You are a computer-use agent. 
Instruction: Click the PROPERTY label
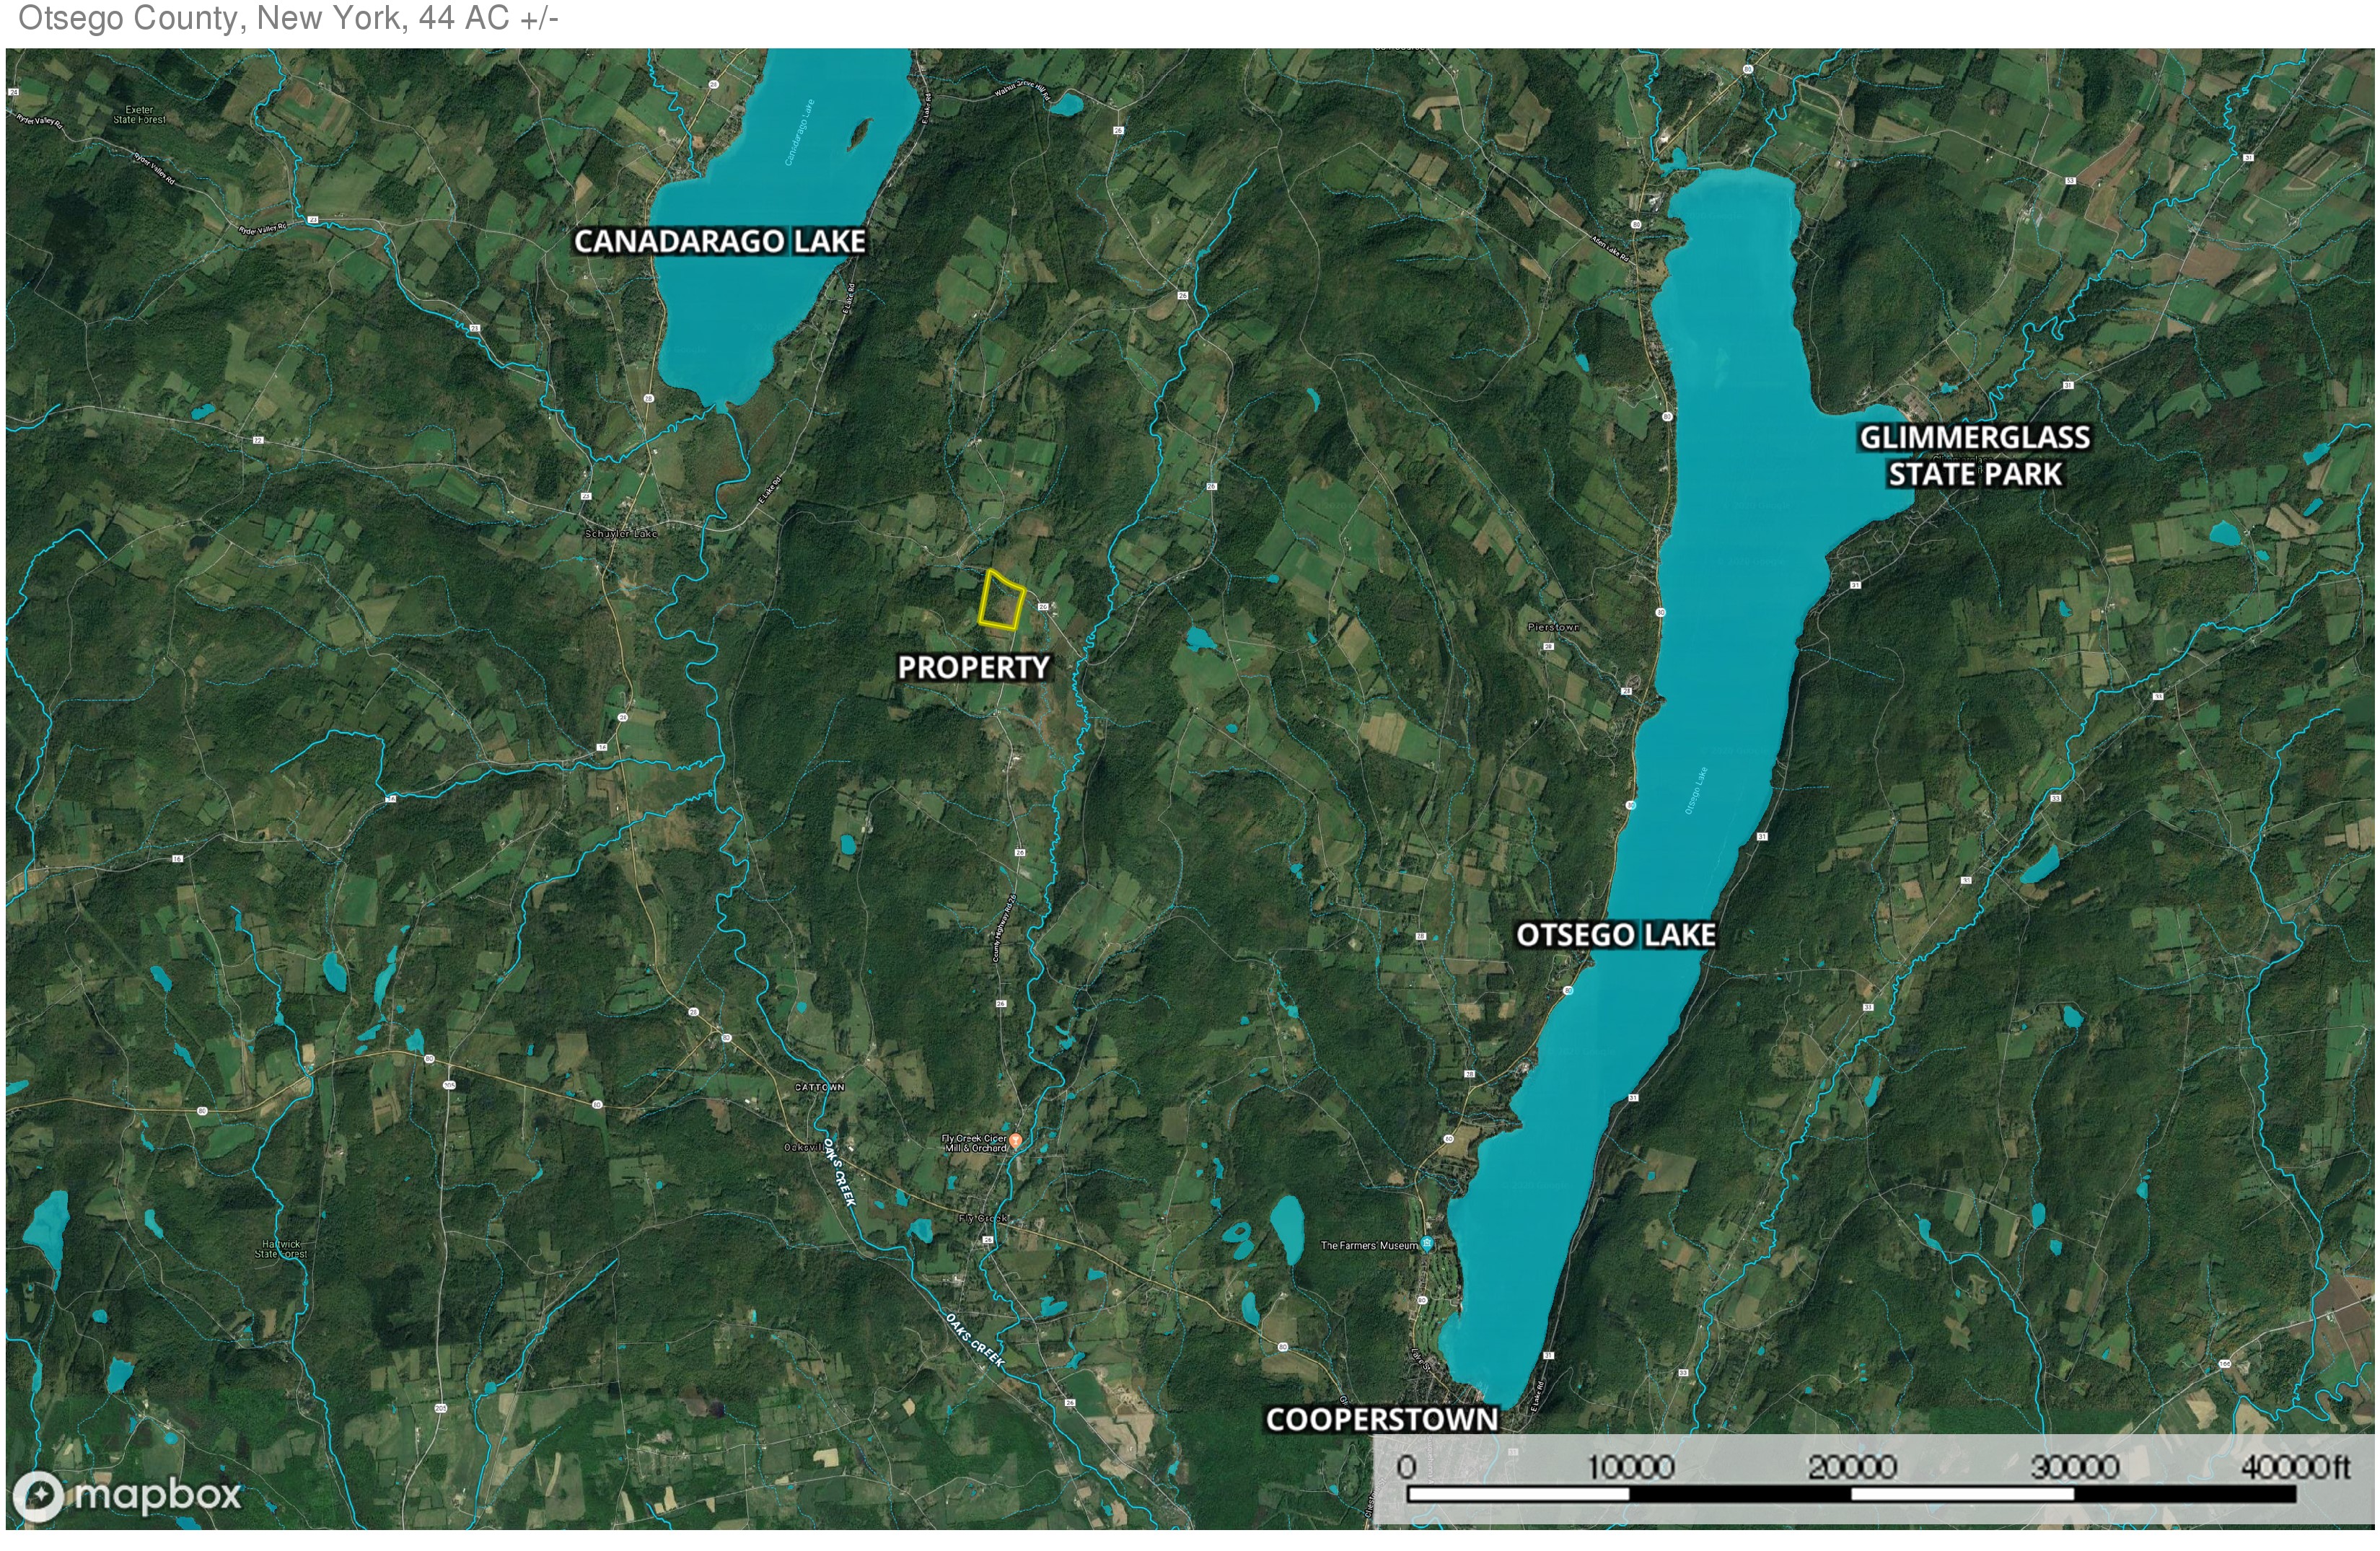click(973, 667)
